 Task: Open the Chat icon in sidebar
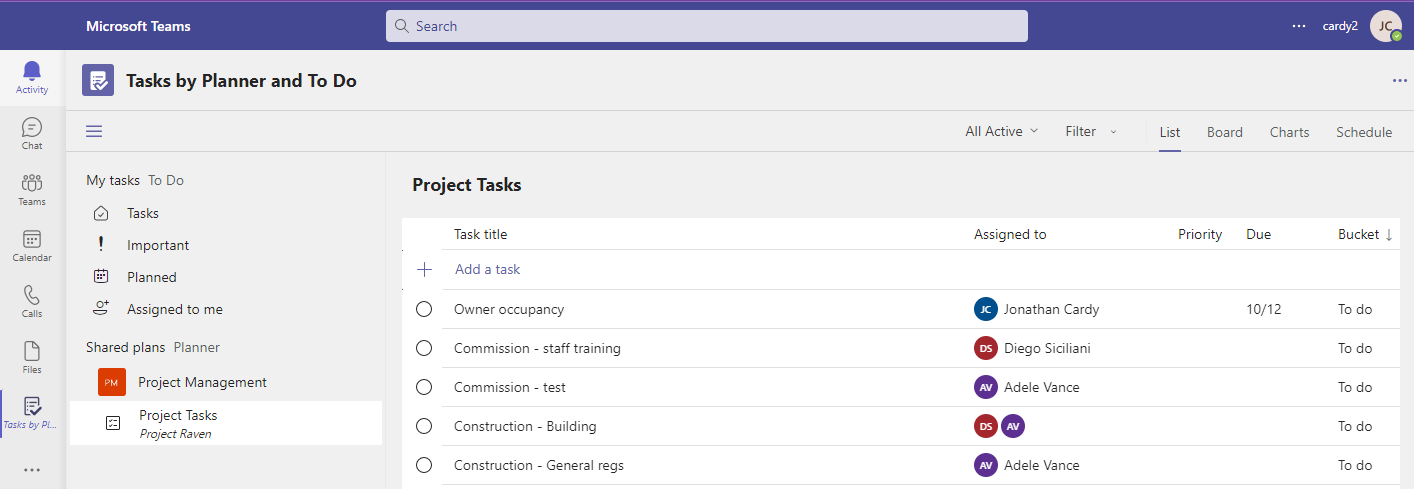coord(32,128)
